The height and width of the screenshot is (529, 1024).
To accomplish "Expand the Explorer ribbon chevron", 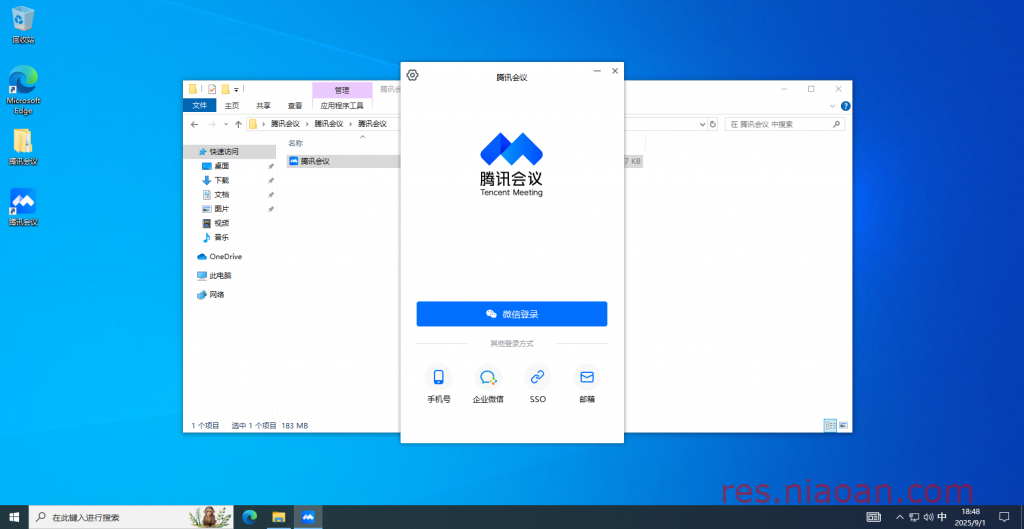I will [832, 106].
